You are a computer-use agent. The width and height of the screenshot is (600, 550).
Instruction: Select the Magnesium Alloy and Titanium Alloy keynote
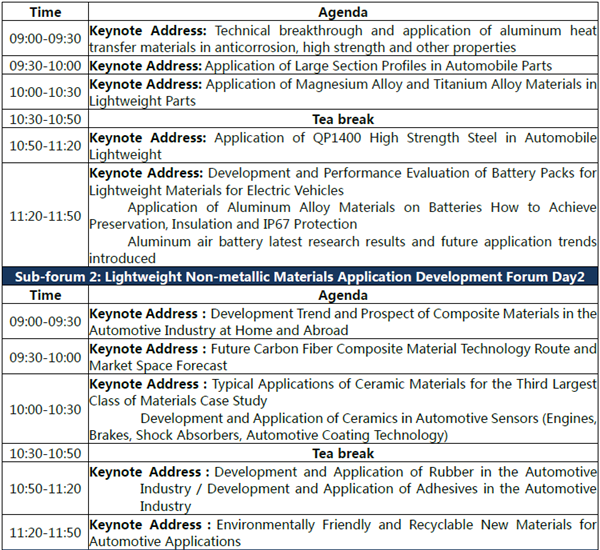[x=342, y=92]
